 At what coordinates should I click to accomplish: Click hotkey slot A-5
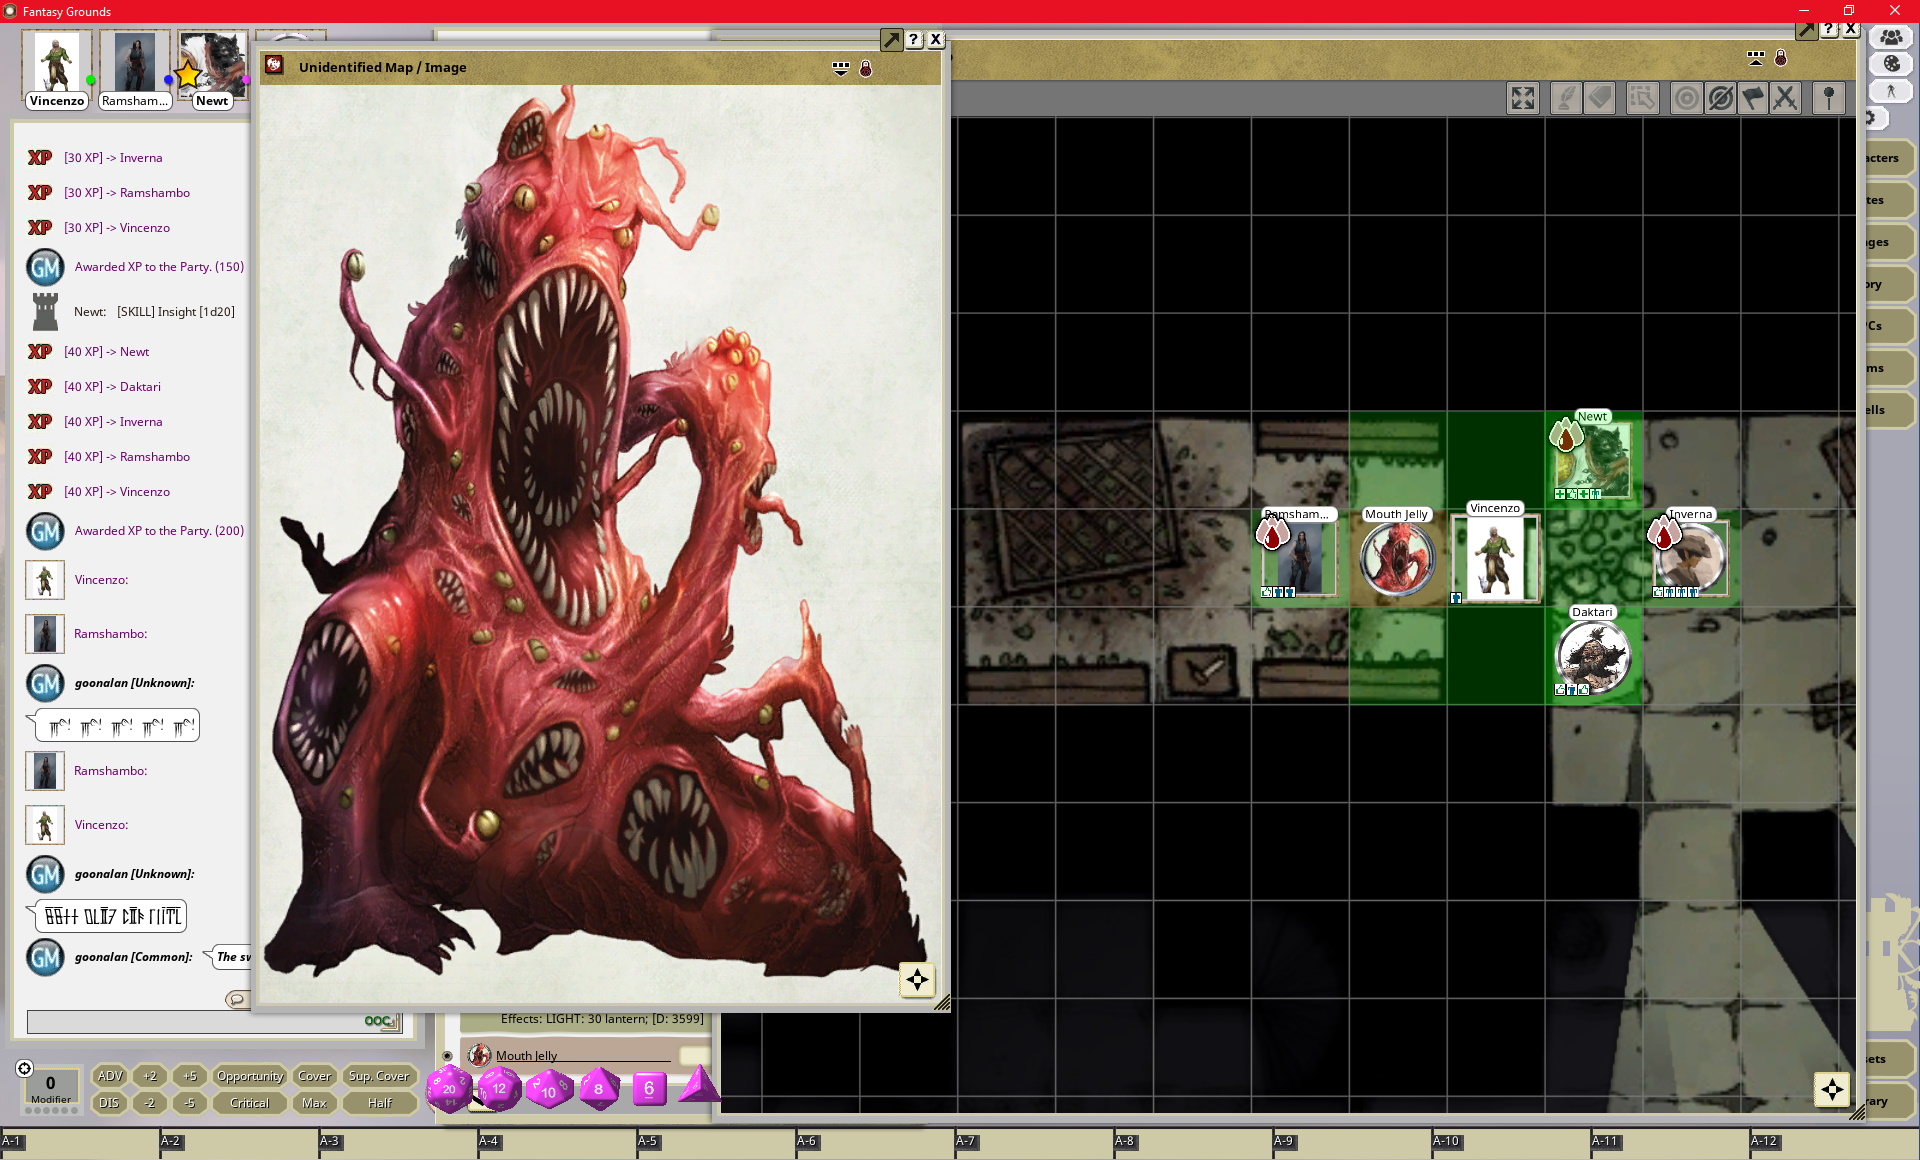click(x=716, y=1145)
